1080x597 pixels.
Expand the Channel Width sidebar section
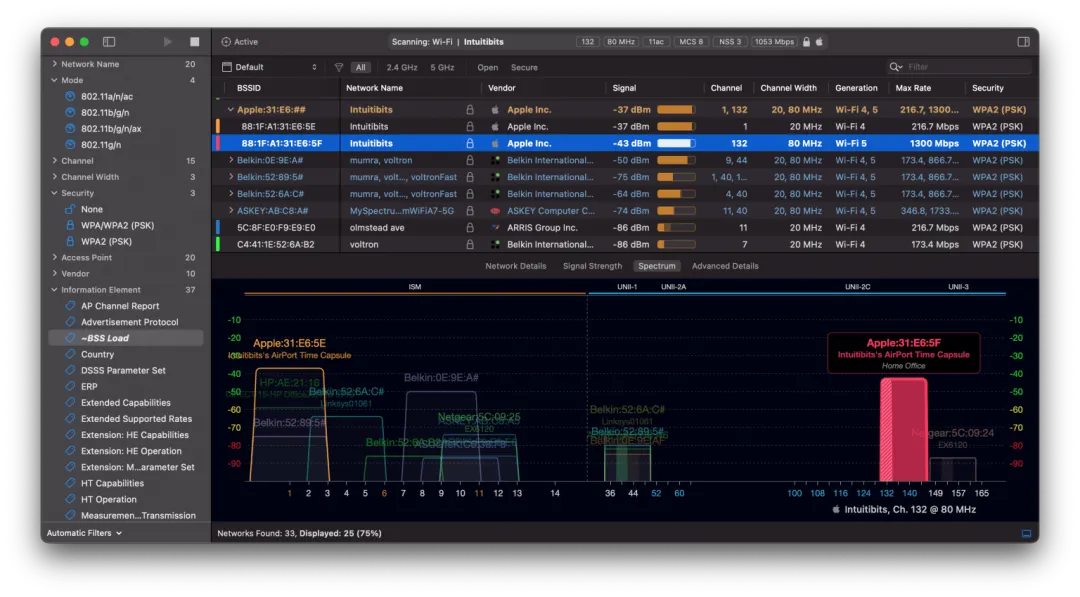point(54,177)
